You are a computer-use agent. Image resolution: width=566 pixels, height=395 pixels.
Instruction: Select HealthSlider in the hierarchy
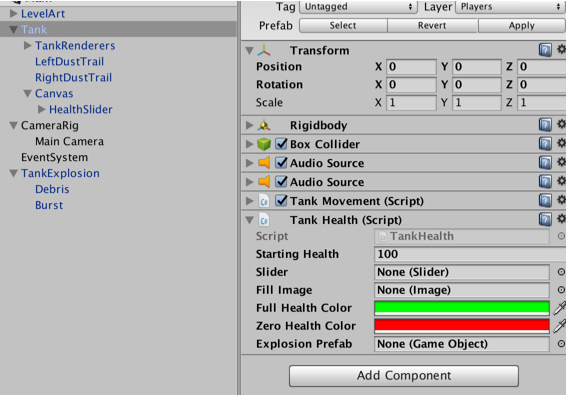80,109
